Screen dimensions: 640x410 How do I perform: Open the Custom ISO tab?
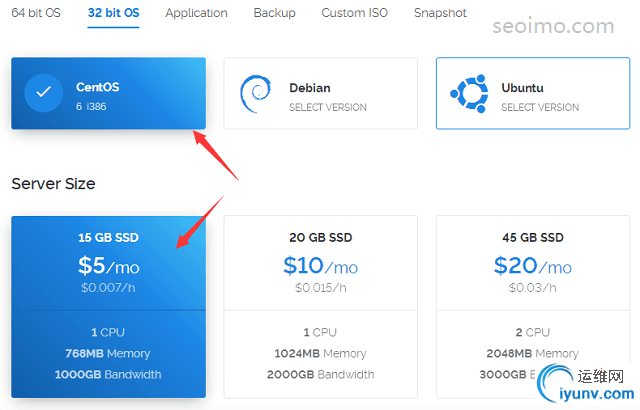(354, 13)
